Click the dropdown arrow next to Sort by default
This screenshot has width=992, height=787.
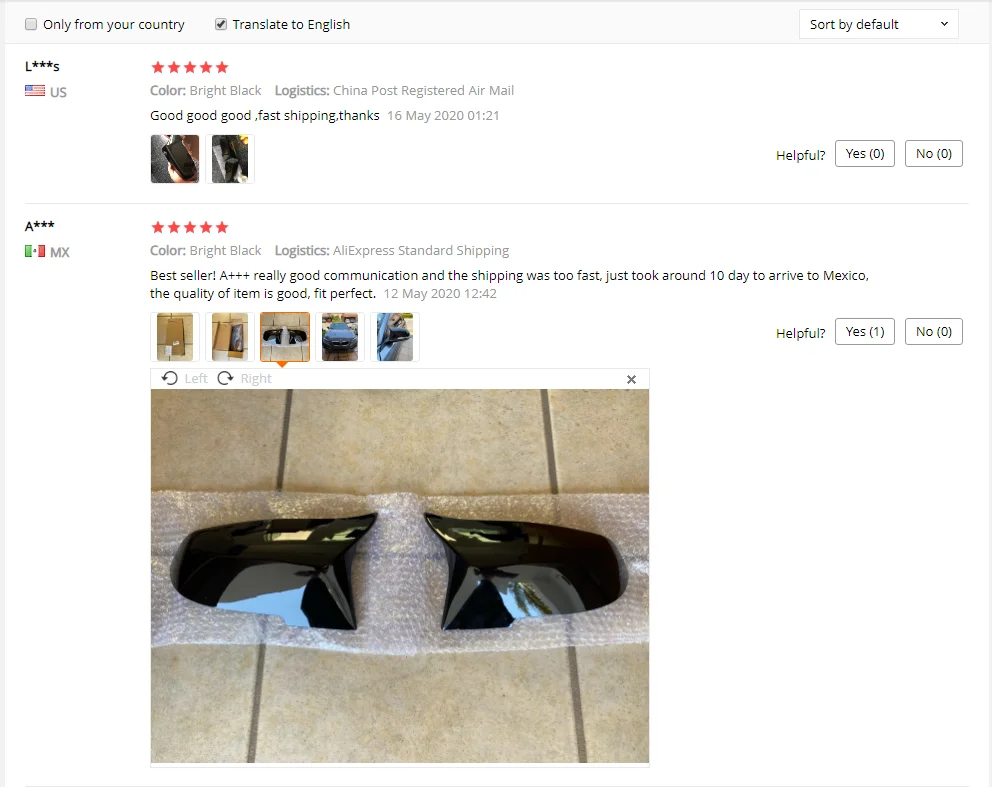pyautogui.click(x=944, y=24)
